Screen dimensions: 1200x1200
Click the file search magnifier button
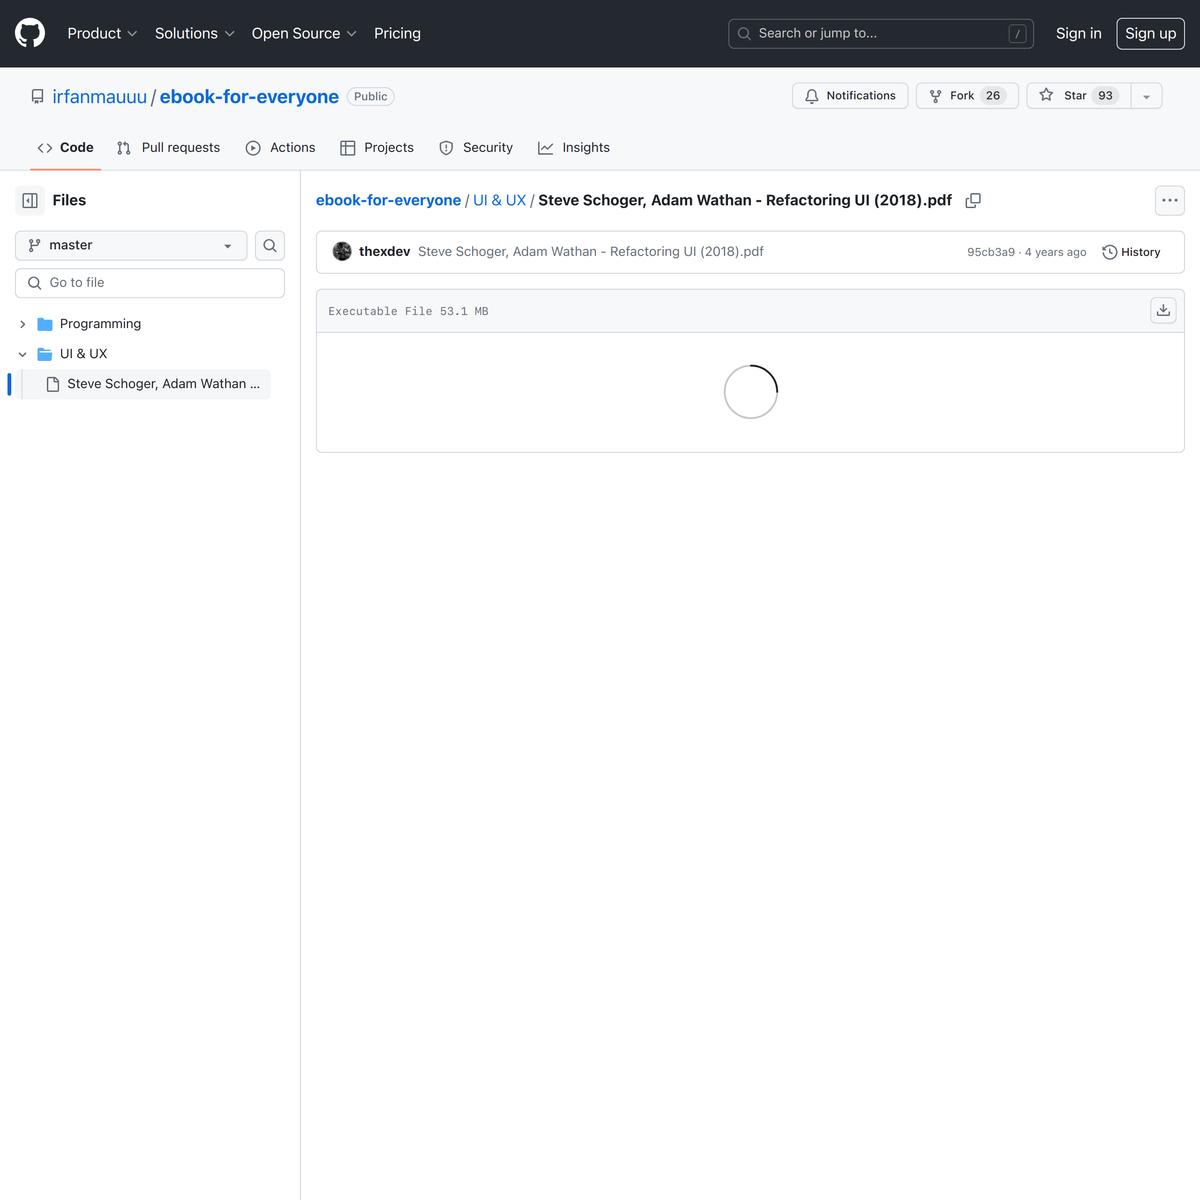[x=270, y=245]
